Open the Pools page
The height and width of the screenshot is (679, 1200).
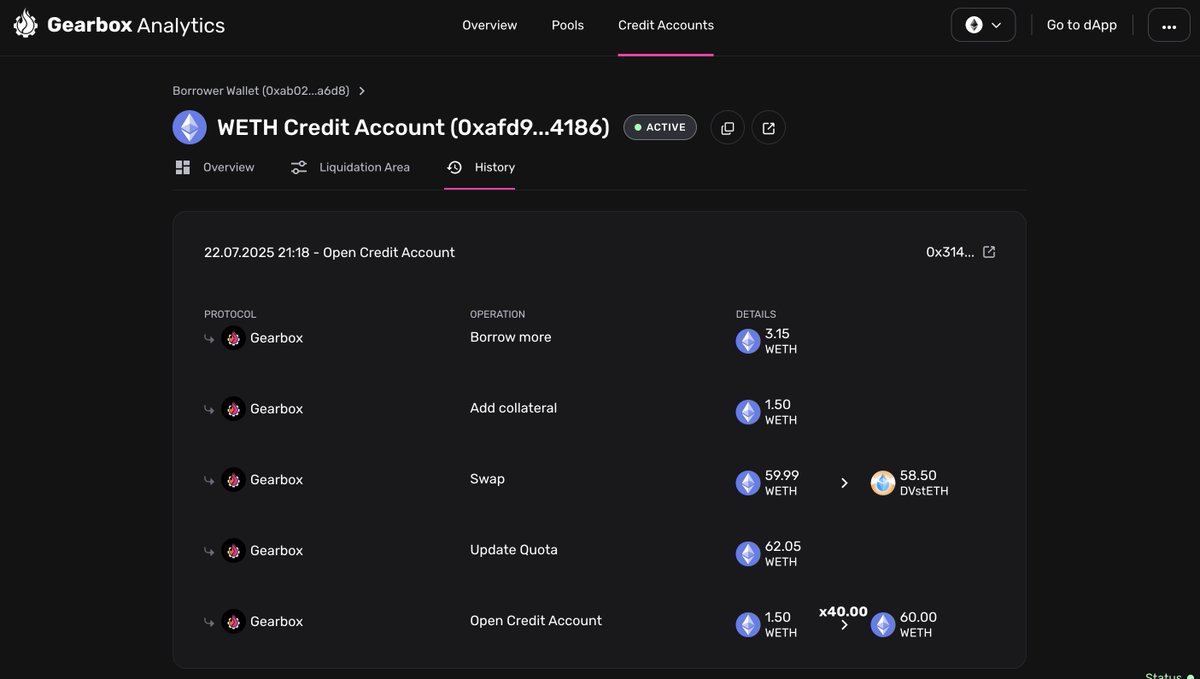[x=567, y=25]
